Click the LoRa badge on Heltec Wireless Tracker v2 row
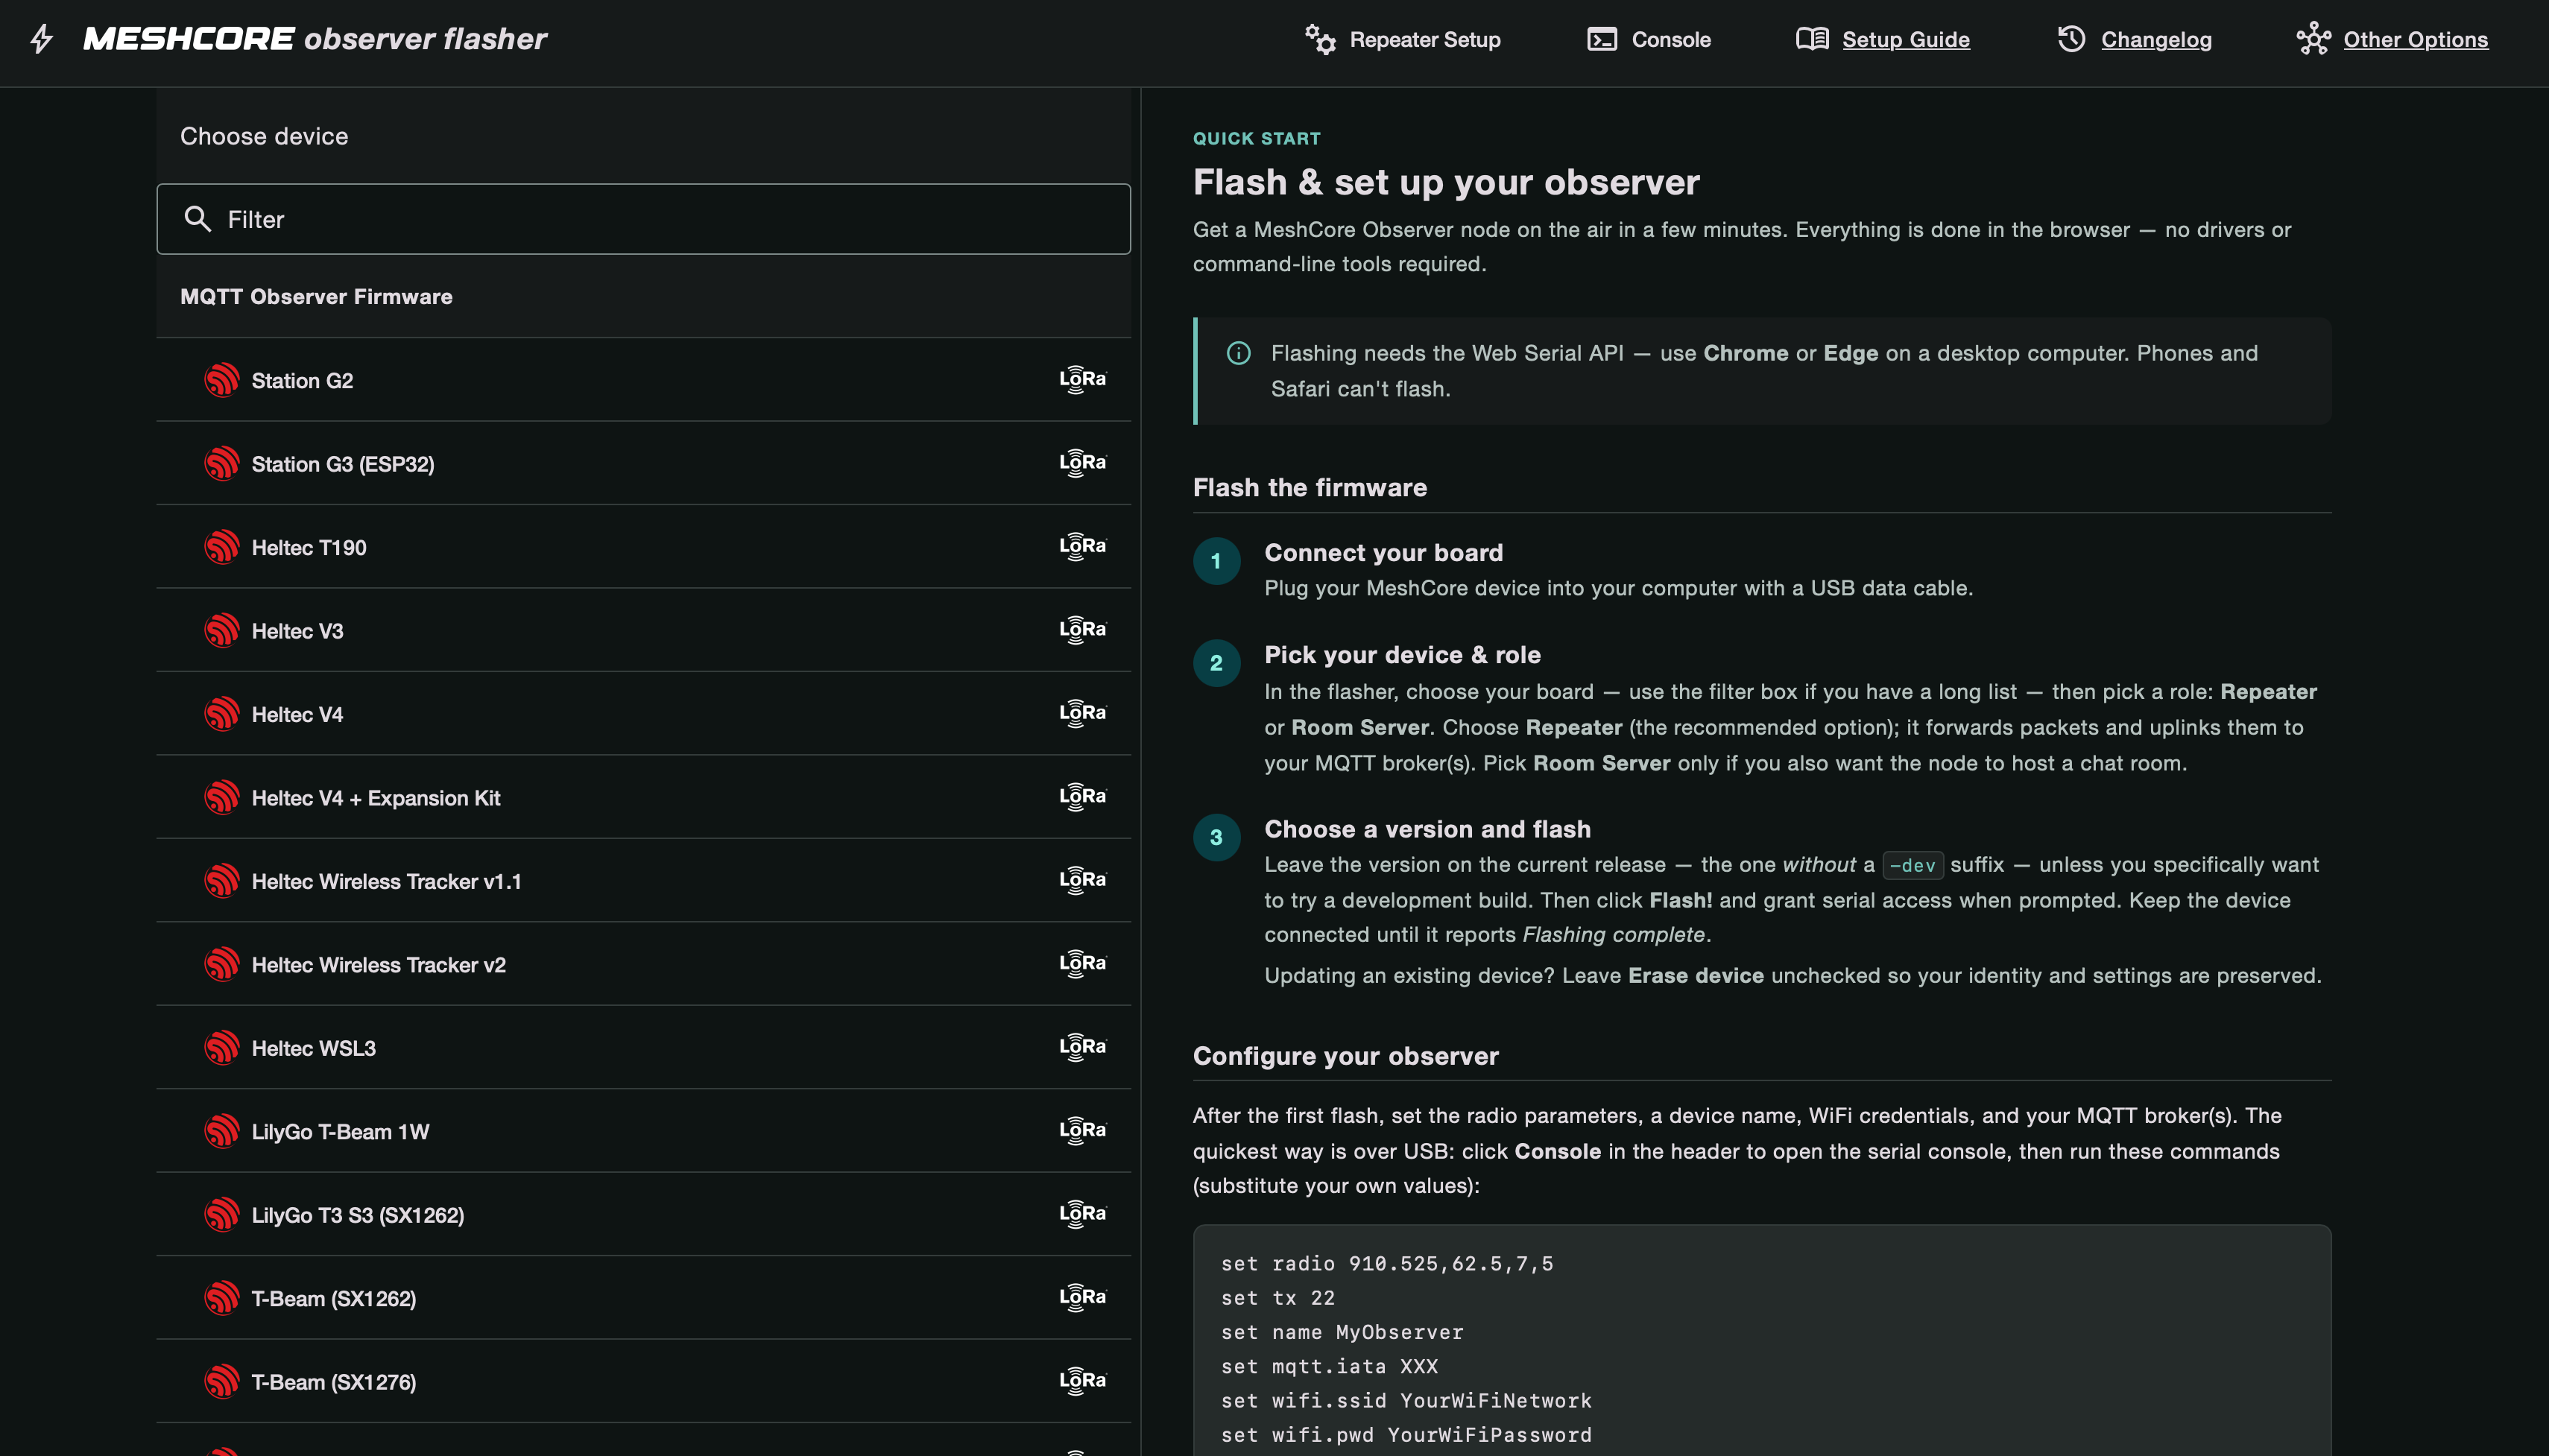Image resolution: width=2549 pixels, height=1456 pixels. coord(1083,964)
